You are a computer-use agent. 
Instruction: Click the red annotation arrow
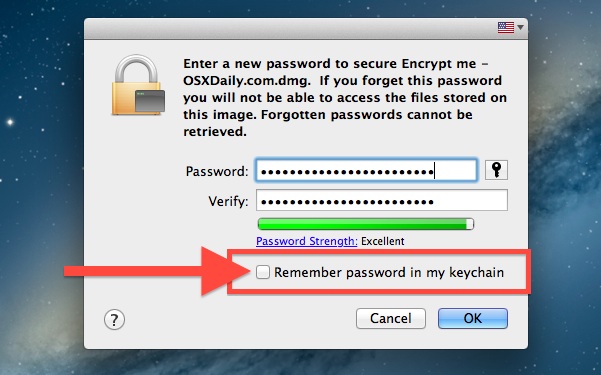point(157,271)
